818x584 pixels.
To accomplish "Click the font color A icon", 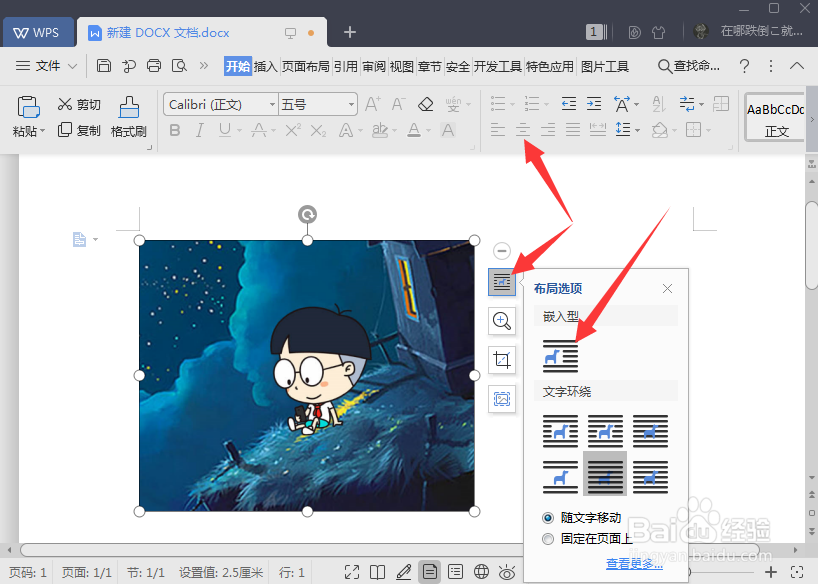I will [x=414, y=130].
